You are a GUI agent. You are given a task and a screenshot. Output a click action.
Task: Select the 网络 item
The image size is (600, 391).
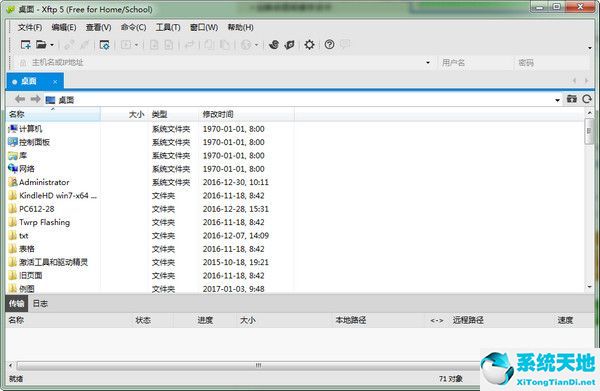point(21,169)
